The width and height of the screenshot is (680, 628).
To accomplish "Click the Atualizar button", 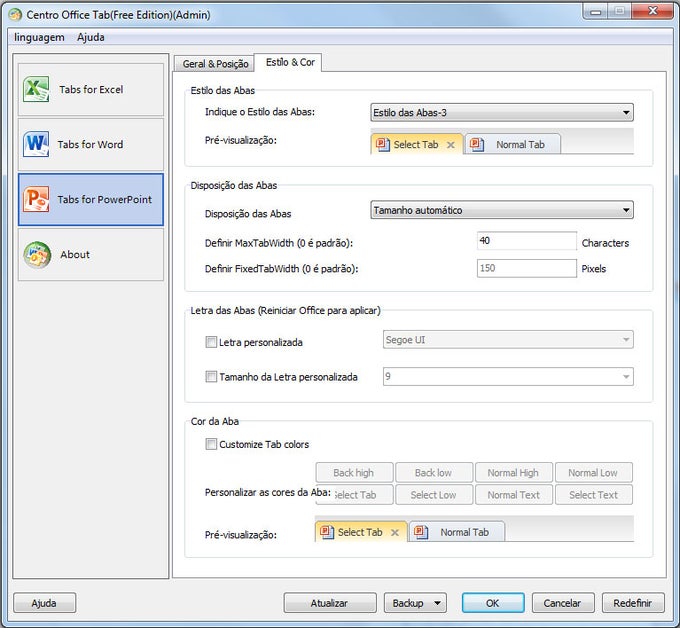I will (330, 603).
